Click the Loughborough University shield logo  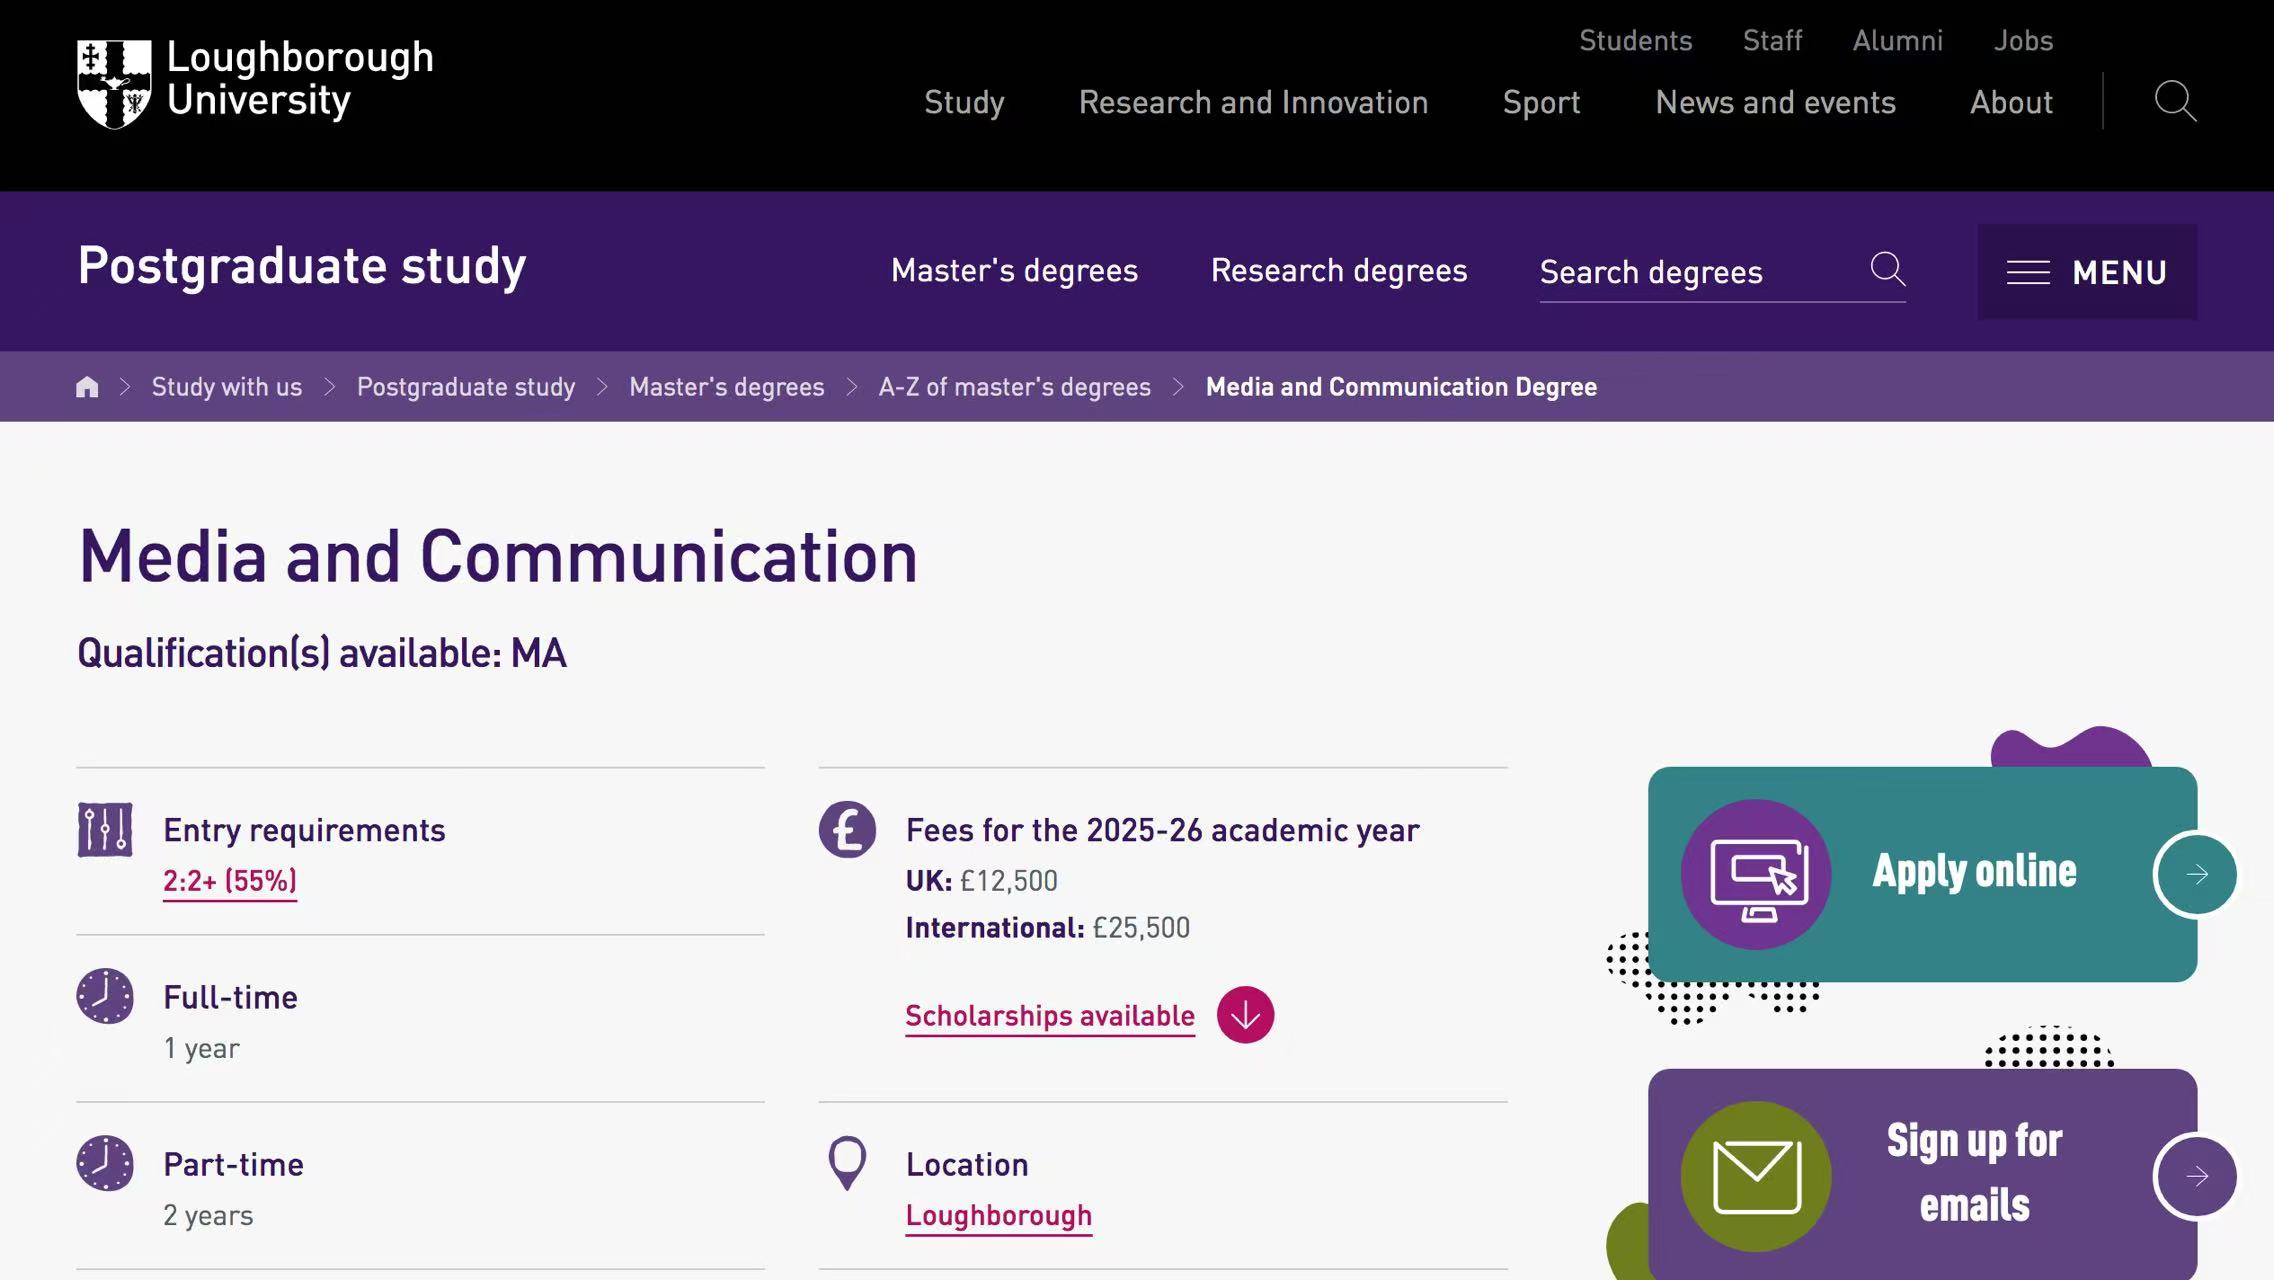click(114, 84)
